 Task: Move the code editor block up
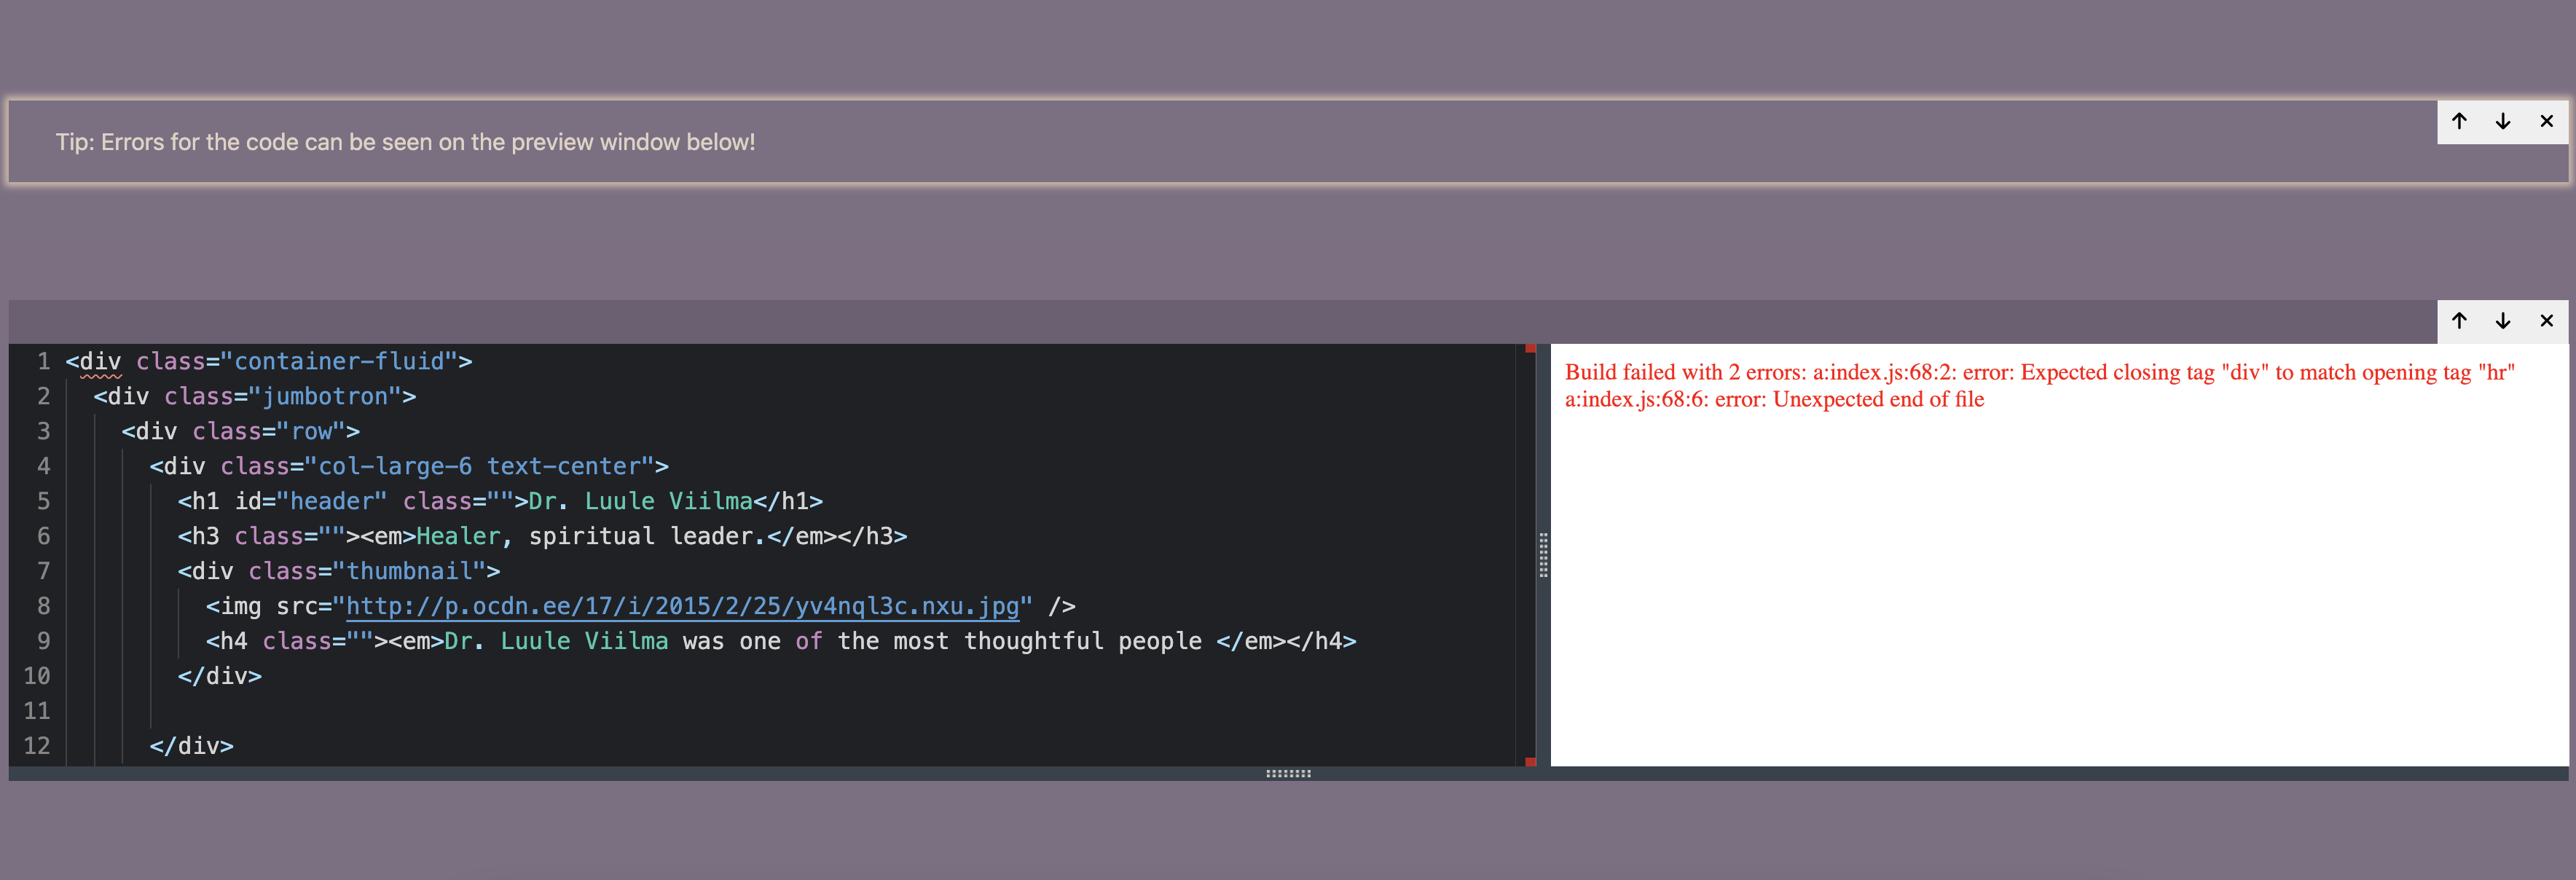point(2459,321)
